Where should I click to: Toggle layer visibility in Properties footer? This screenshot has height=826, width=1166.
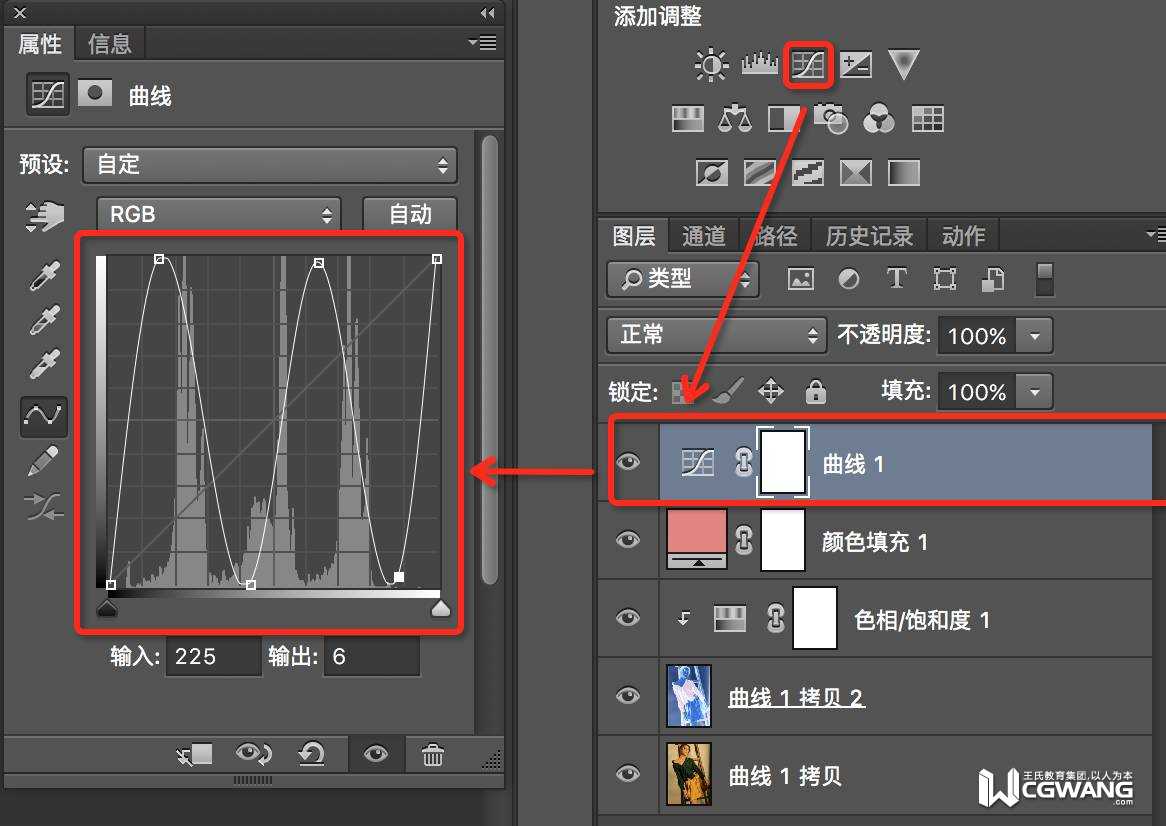point(376,755)
